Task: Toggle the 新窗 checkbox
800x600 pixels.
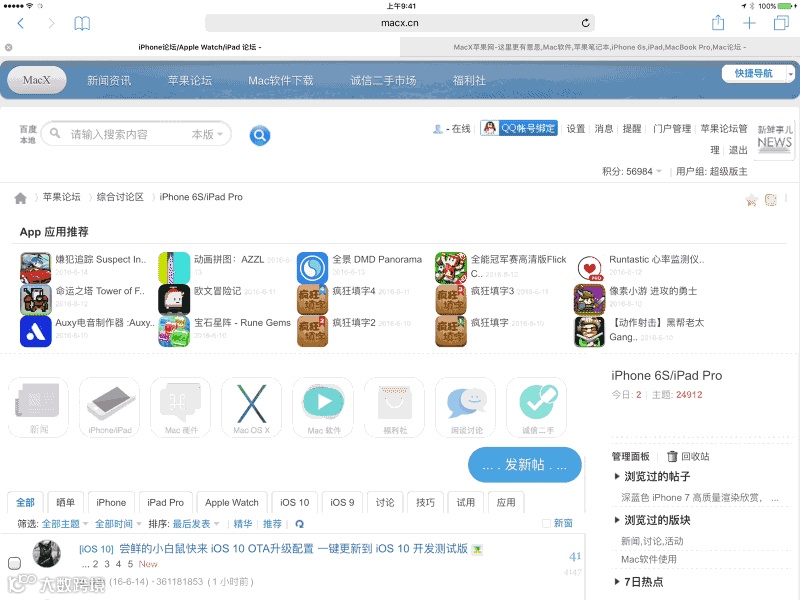Action: click(x=546, y=523)
